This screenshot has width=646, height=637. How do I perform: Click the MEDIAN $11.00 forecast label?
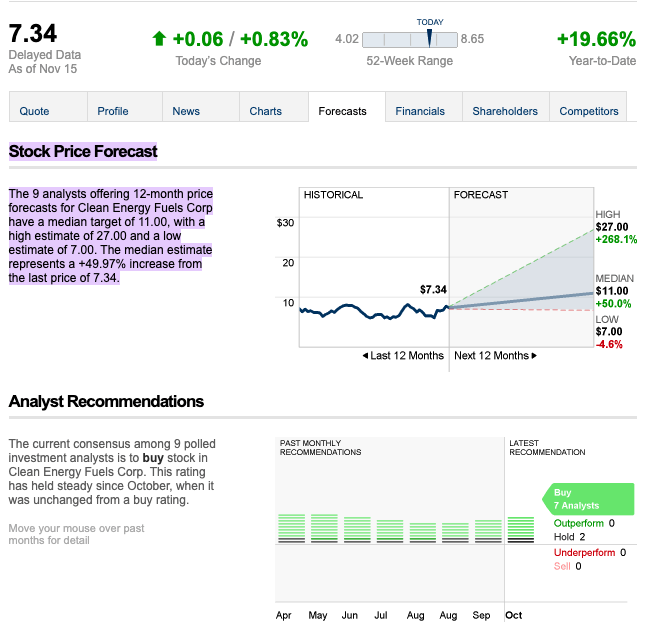click(x=614, y=290)
